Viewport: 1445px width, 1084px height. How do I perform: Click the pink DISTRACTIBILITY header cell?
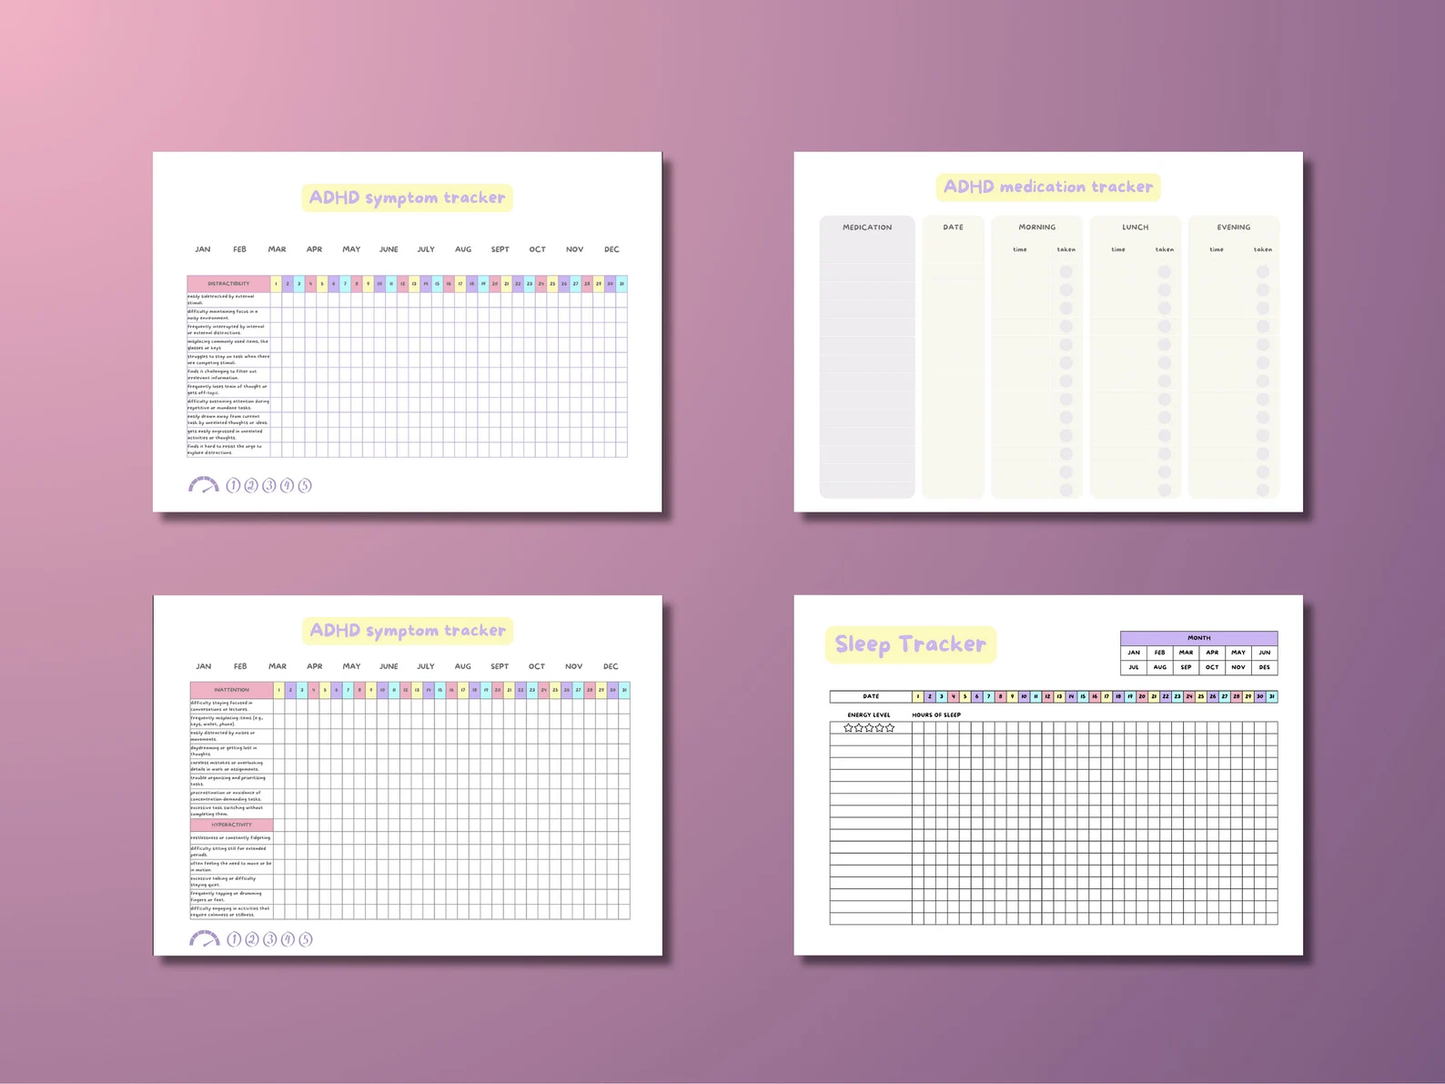pos(229,284)
